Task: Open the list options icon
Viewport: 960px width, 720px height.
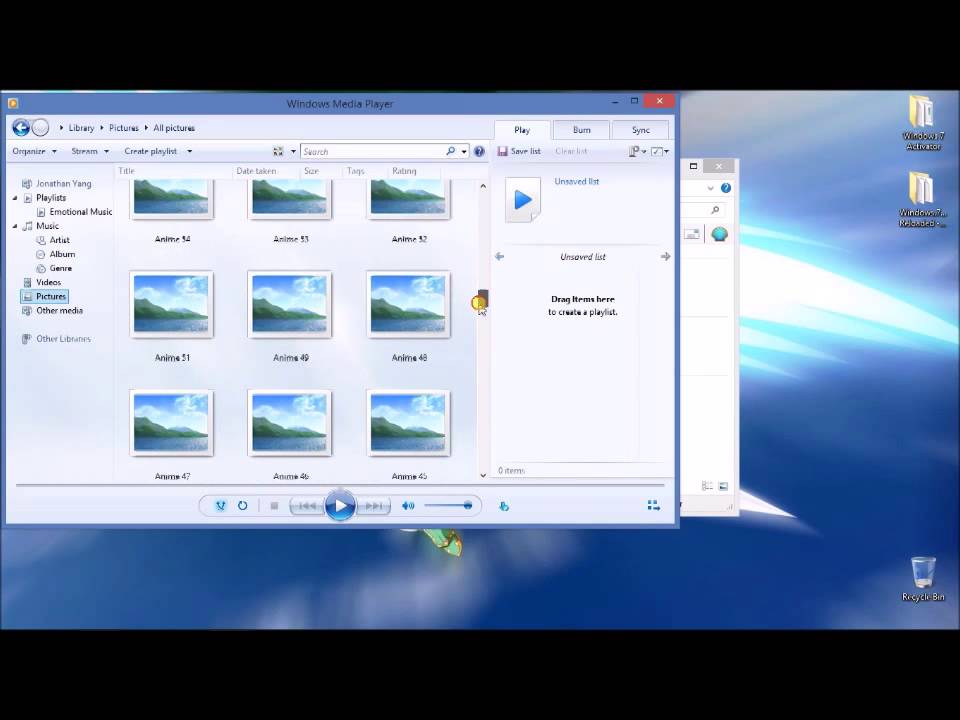Action: click(x=634, y=151)
